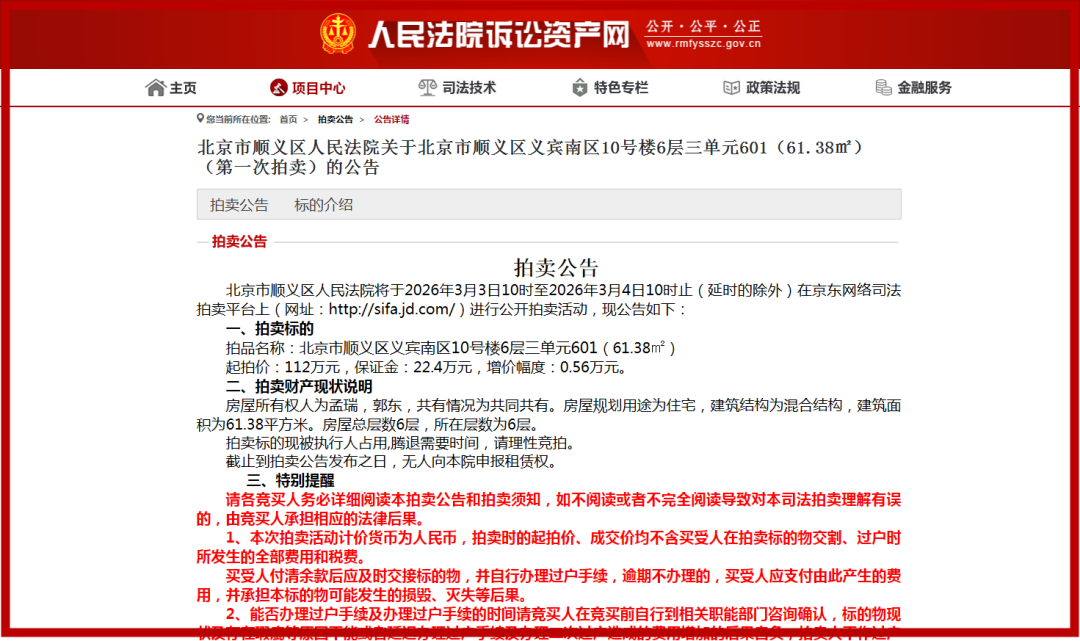Click the shield icon for 特色专栏

click(x=578, y=87)
